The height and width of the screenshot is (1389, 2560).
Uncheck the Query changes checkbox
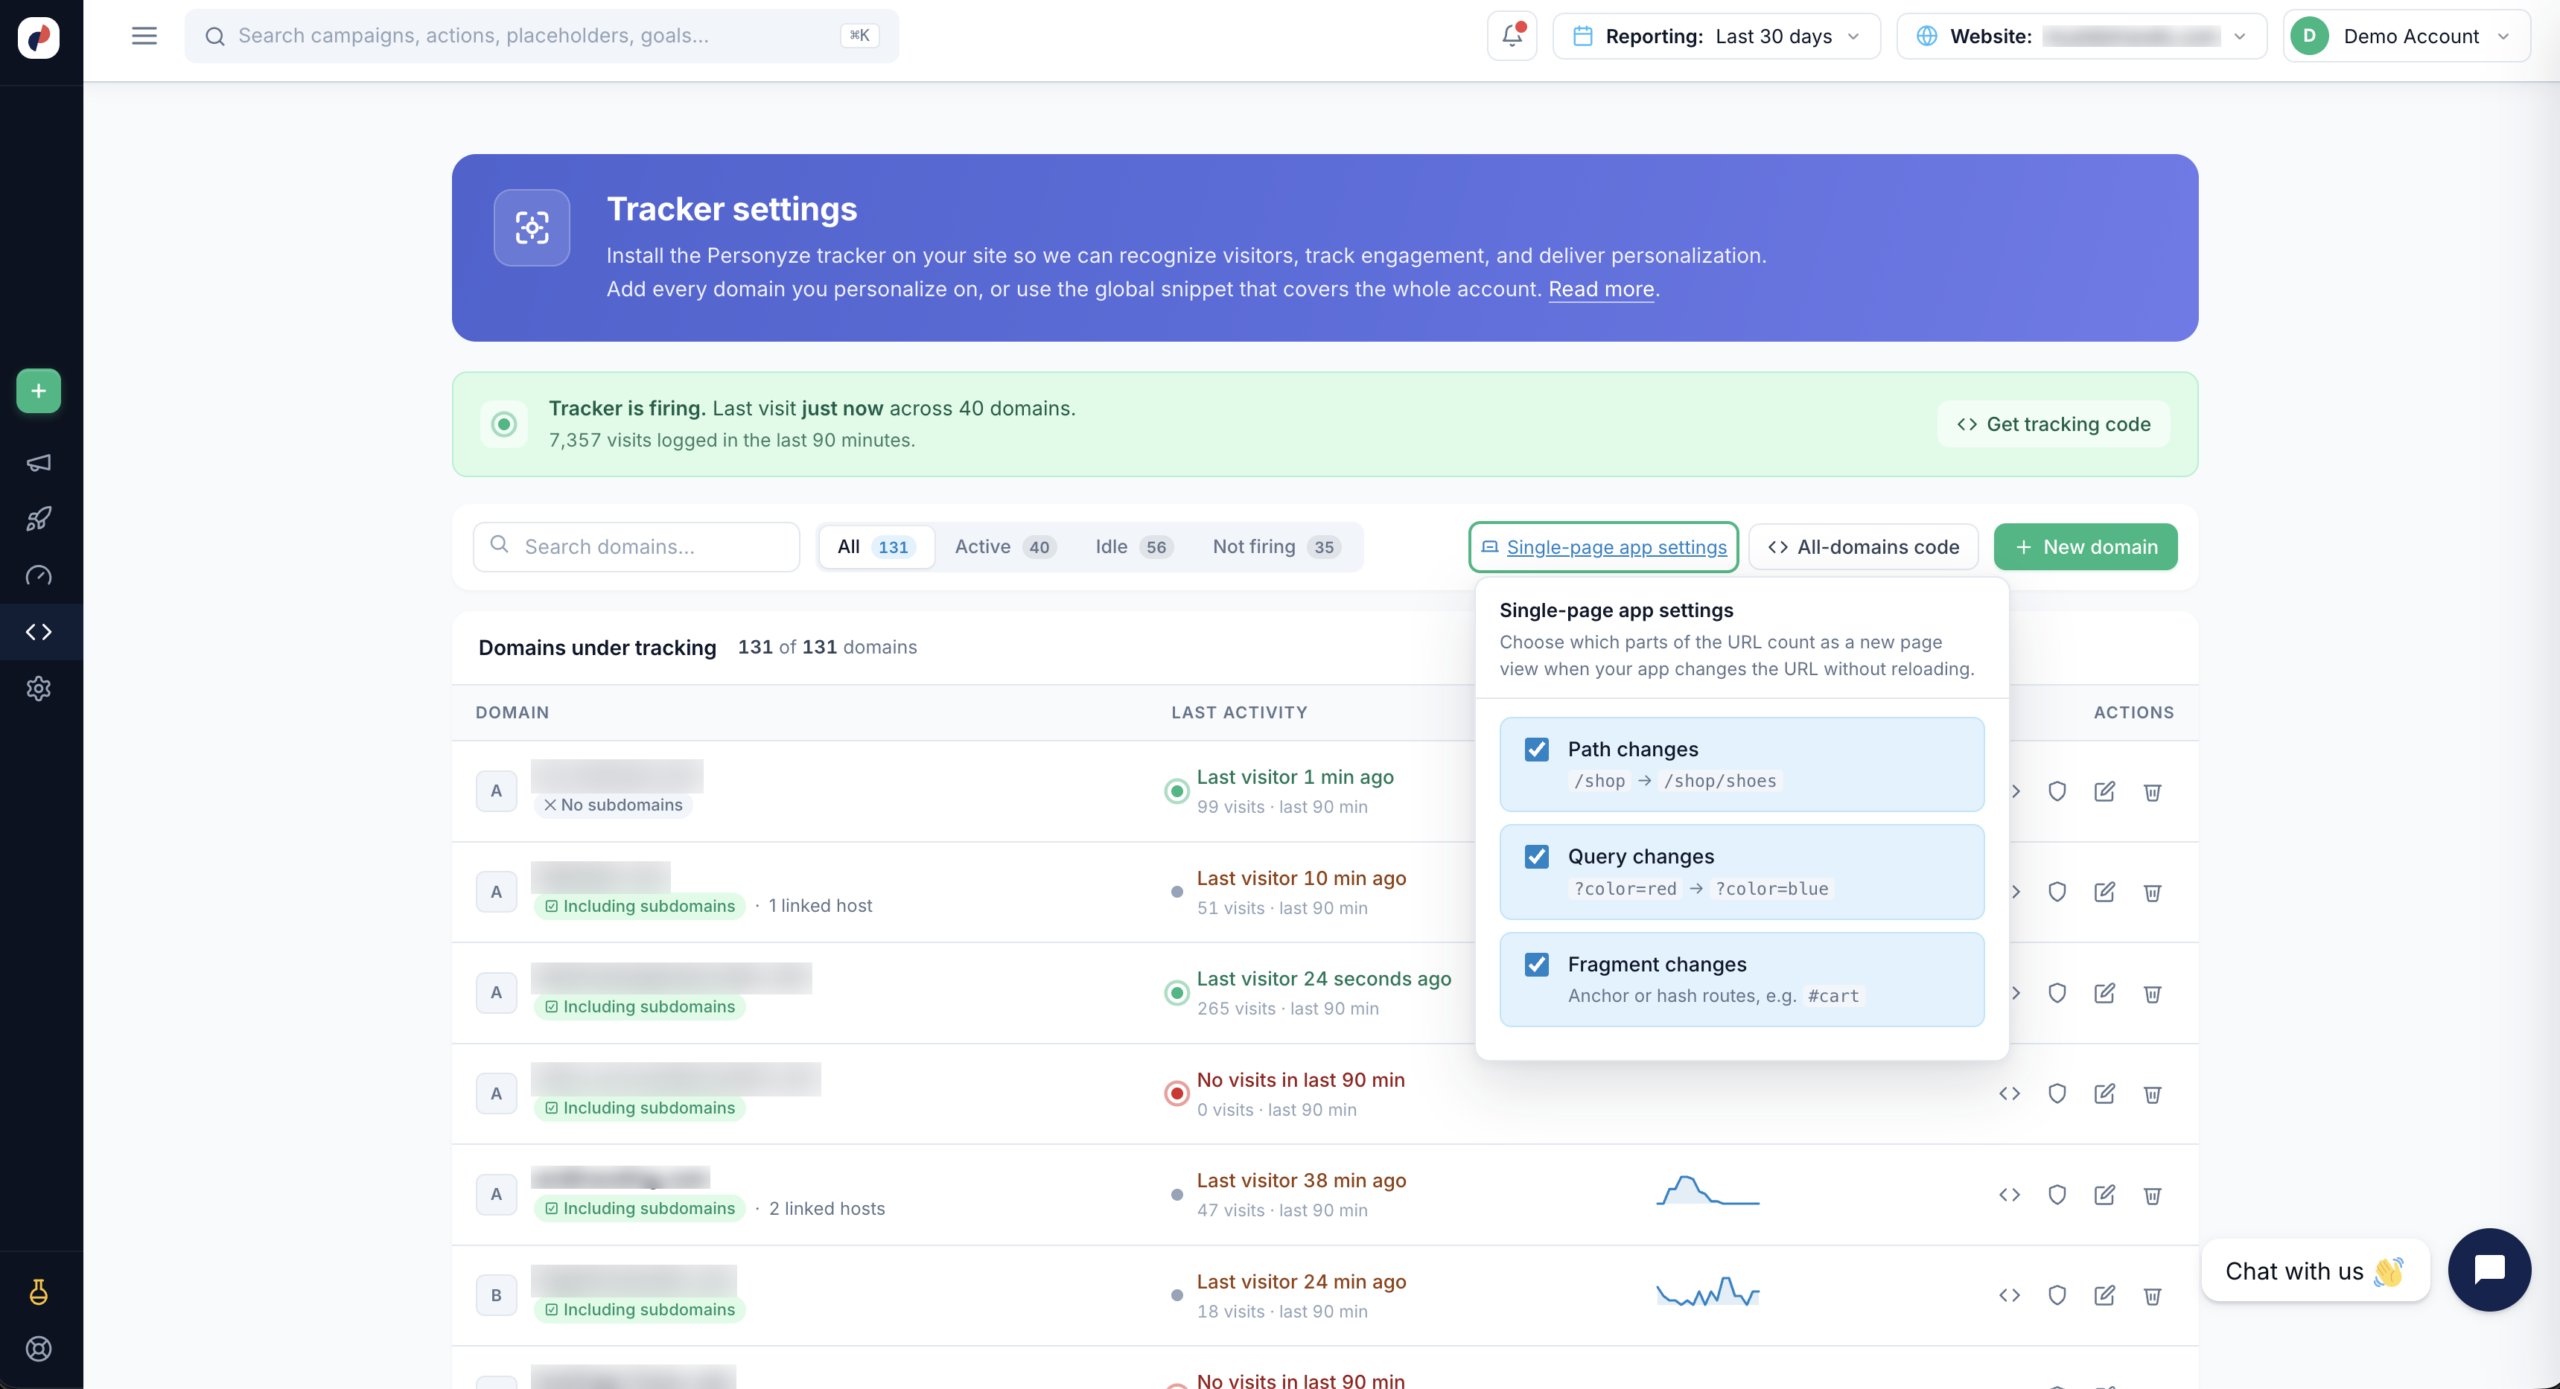coord(1537,857)
